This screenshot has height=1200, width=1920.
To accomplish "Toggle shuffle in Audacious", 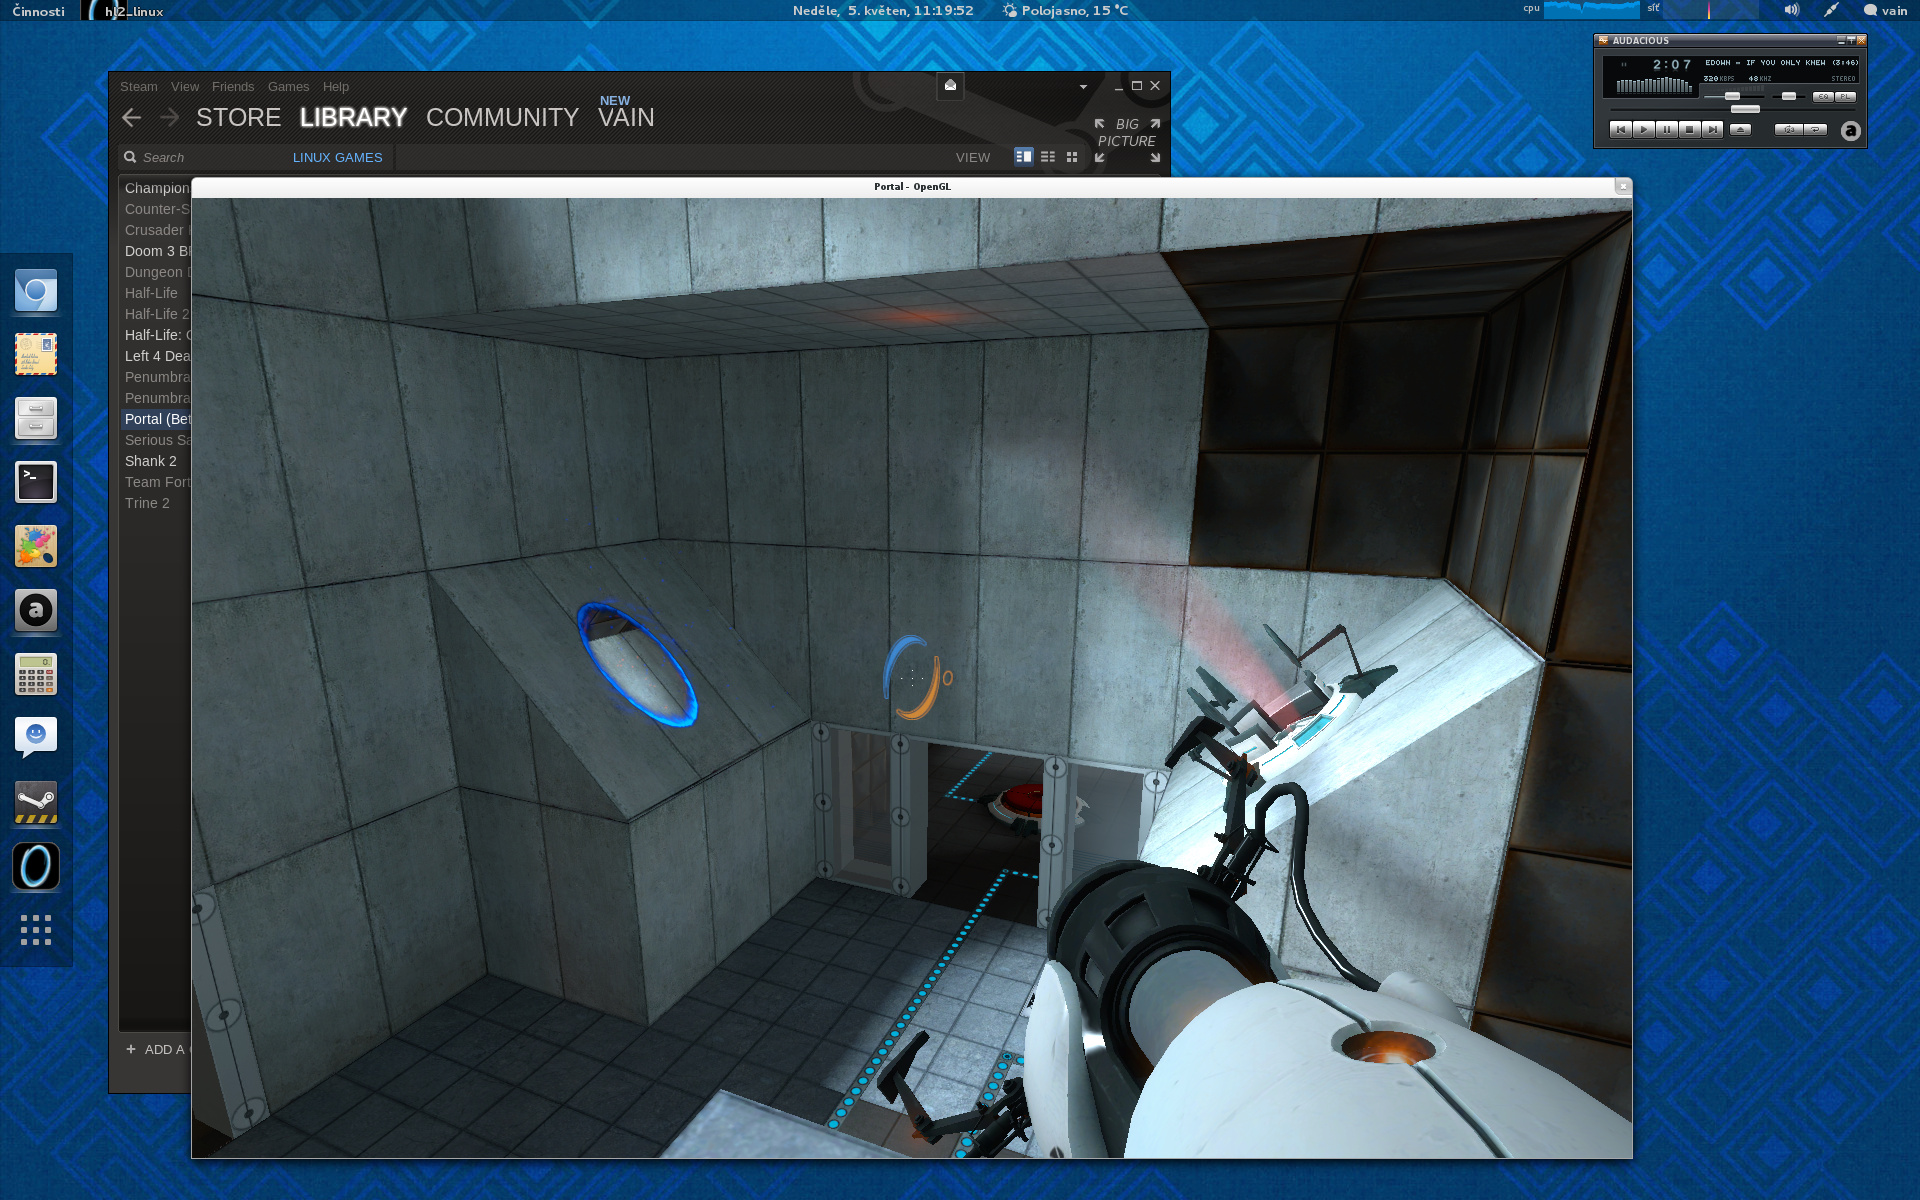I will click(x=1789, y=130).
